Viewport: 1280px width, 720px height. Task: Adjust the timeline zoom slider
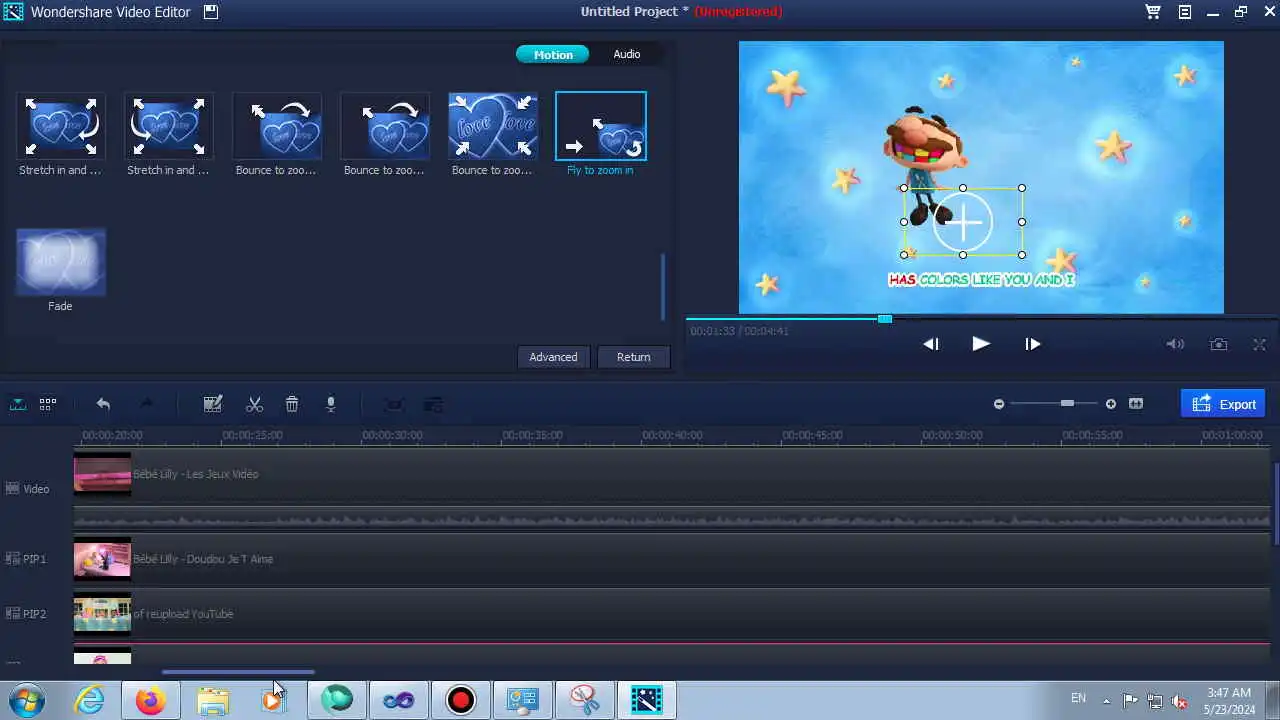tap(1067, 404)
